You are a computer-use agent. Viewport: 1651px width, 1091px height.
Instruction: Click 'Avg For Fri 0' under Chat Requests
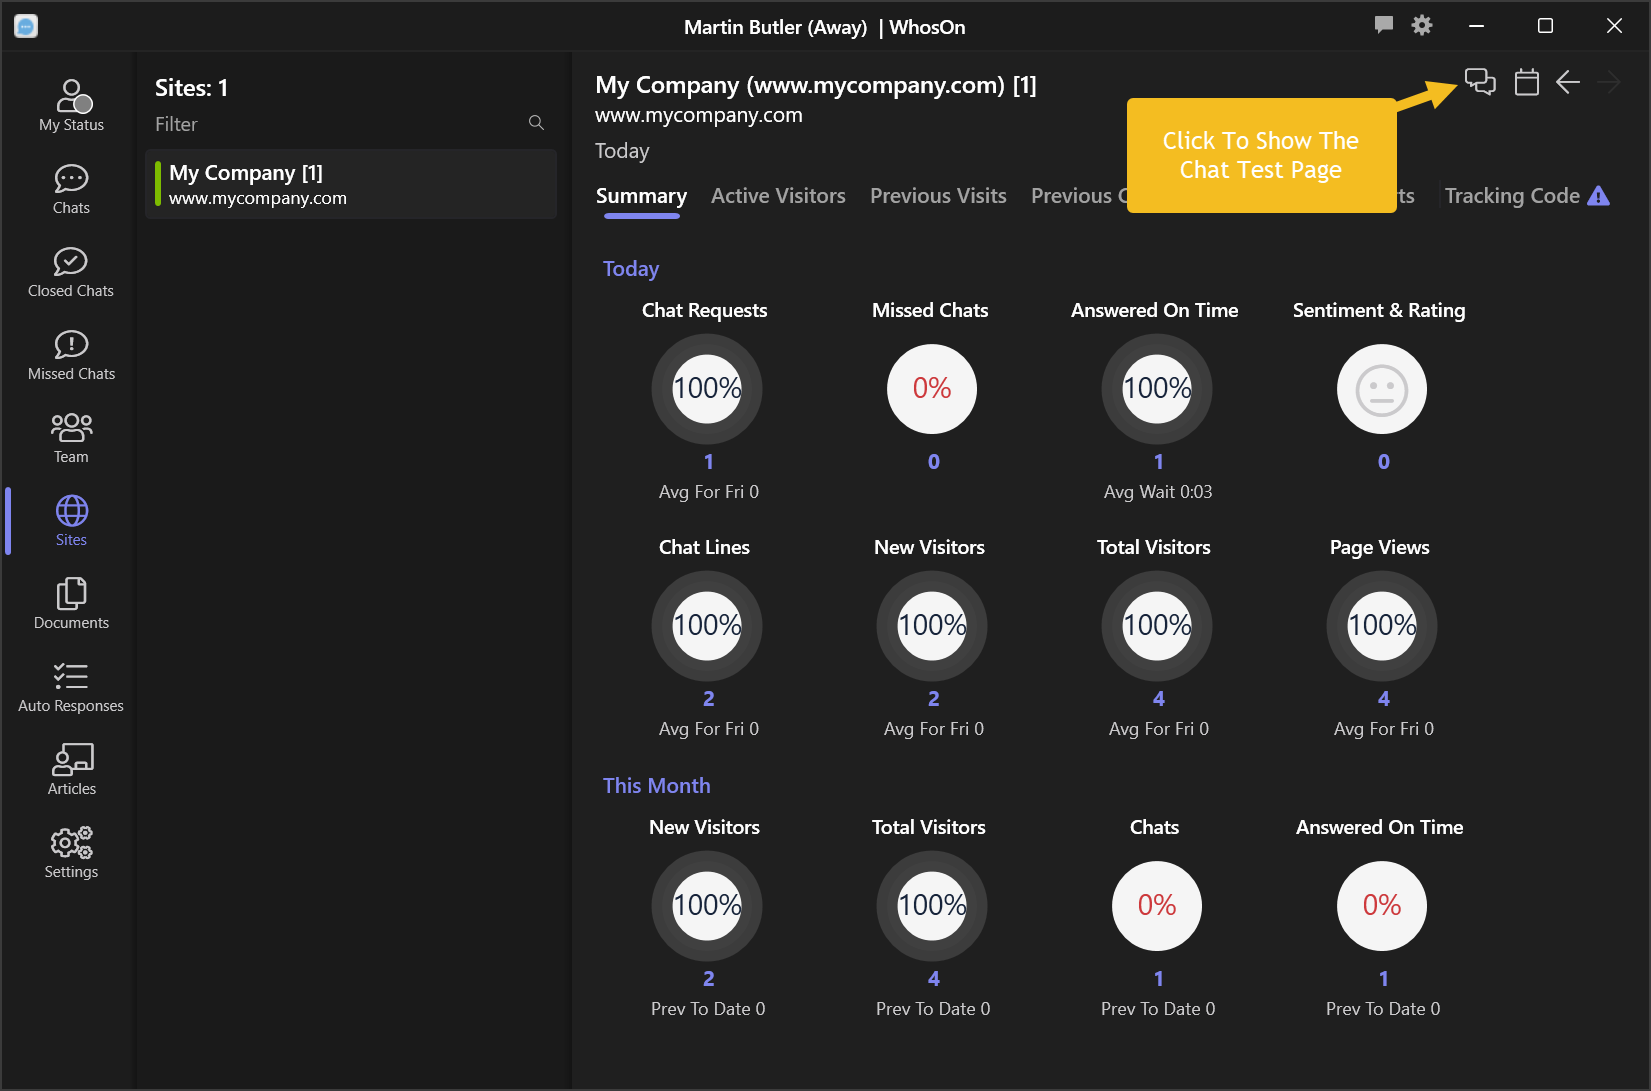709,492
